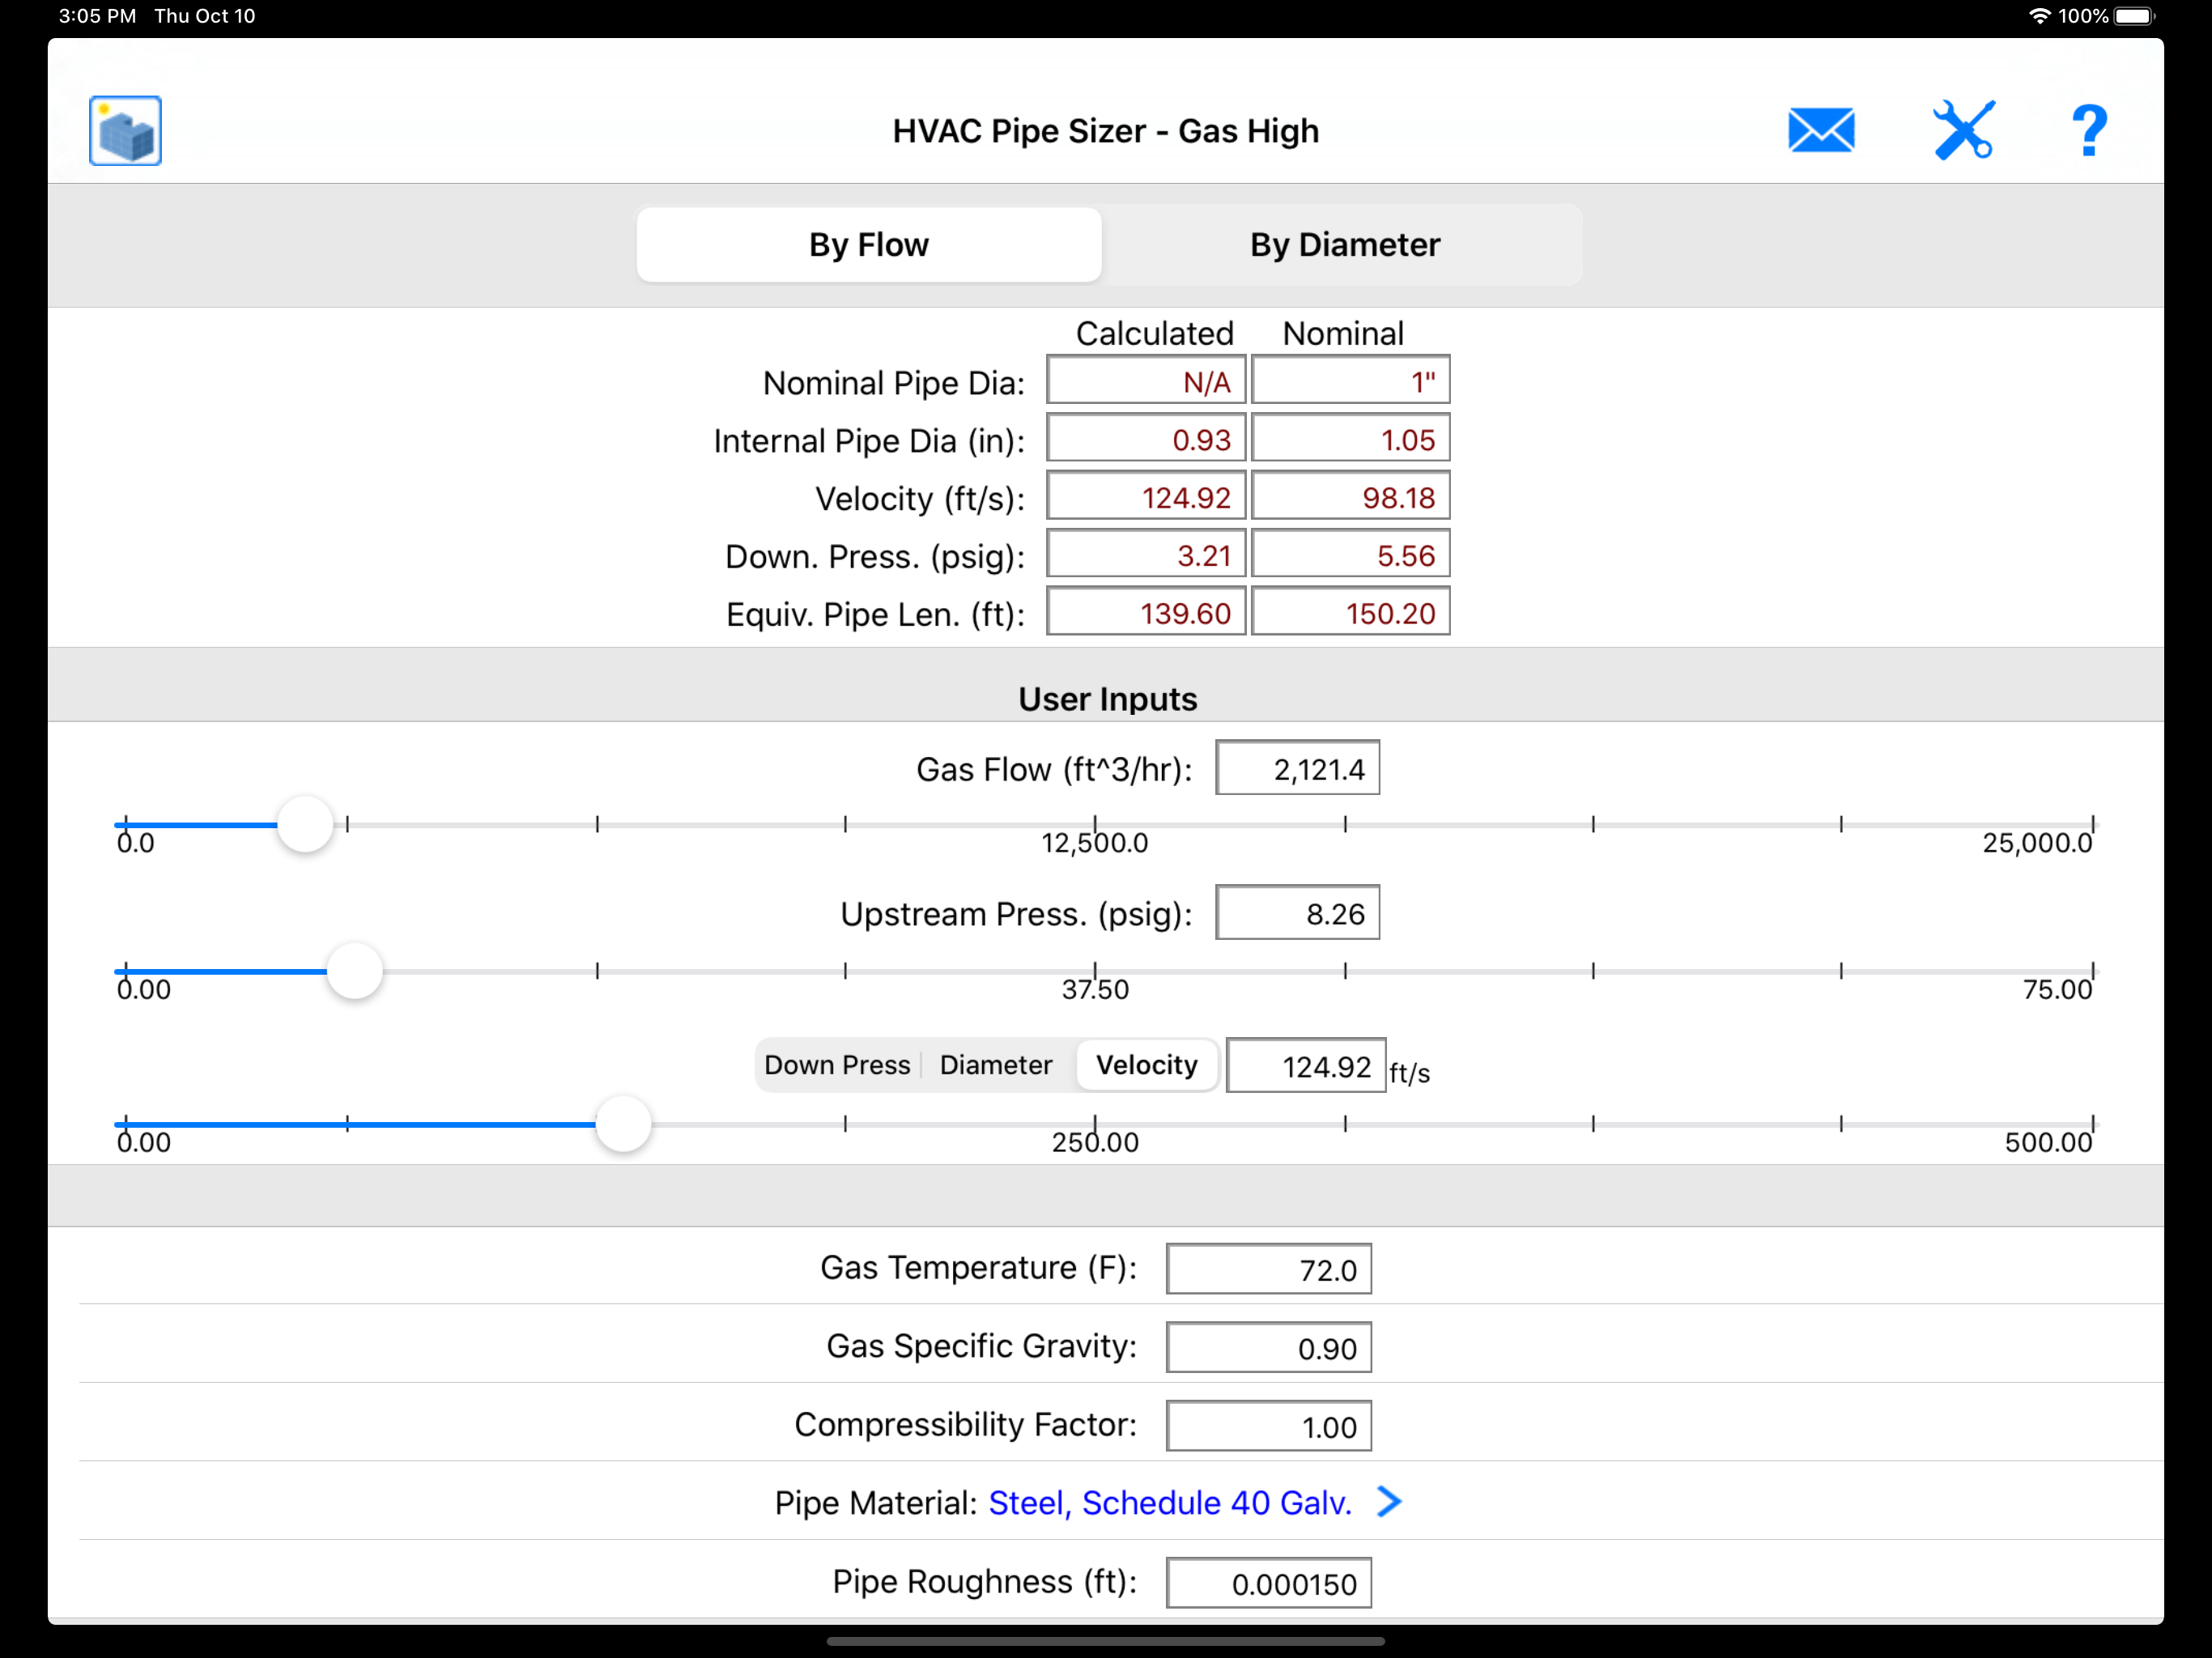
Task: Tap the Calculated column header
Action: pos(1154,333)
